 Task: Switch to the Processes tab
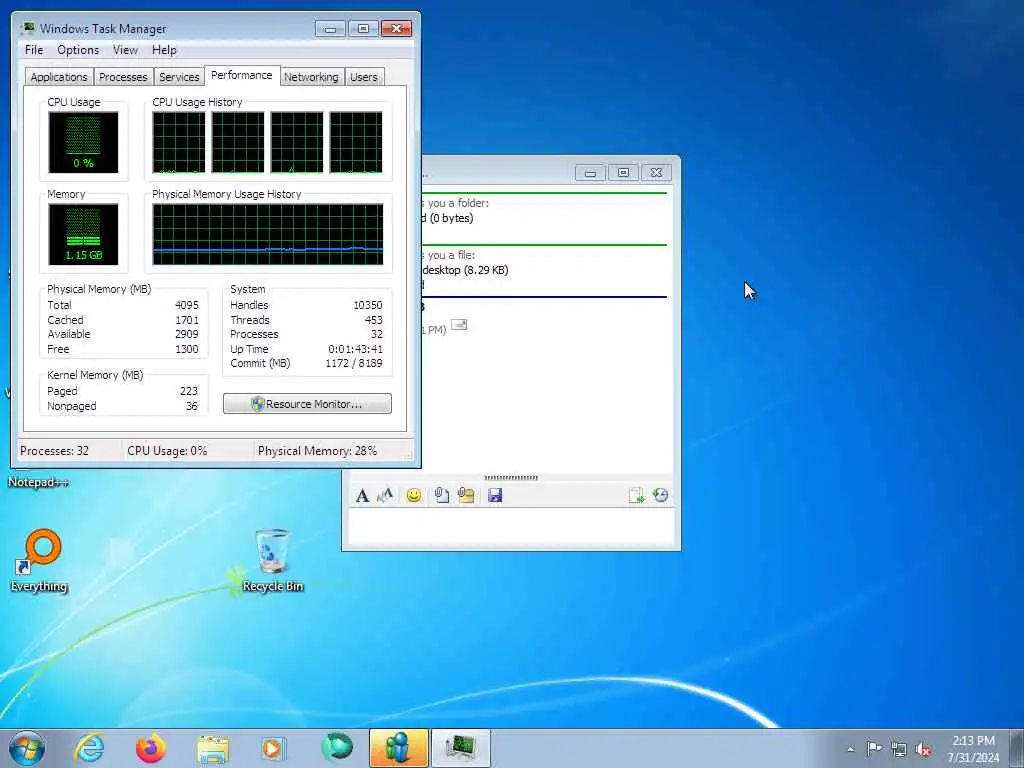pos(123,77)
